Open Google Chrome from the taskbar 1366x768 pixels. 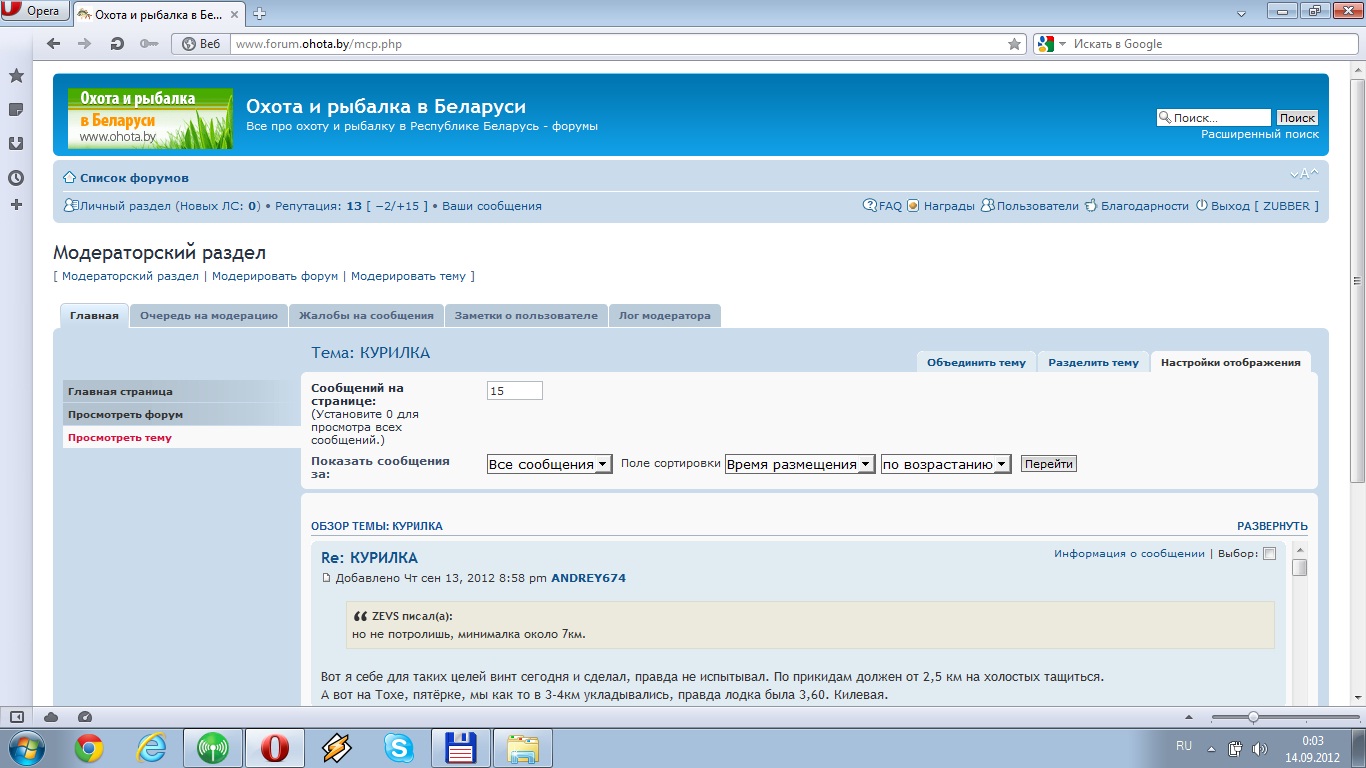pos(89,748)
